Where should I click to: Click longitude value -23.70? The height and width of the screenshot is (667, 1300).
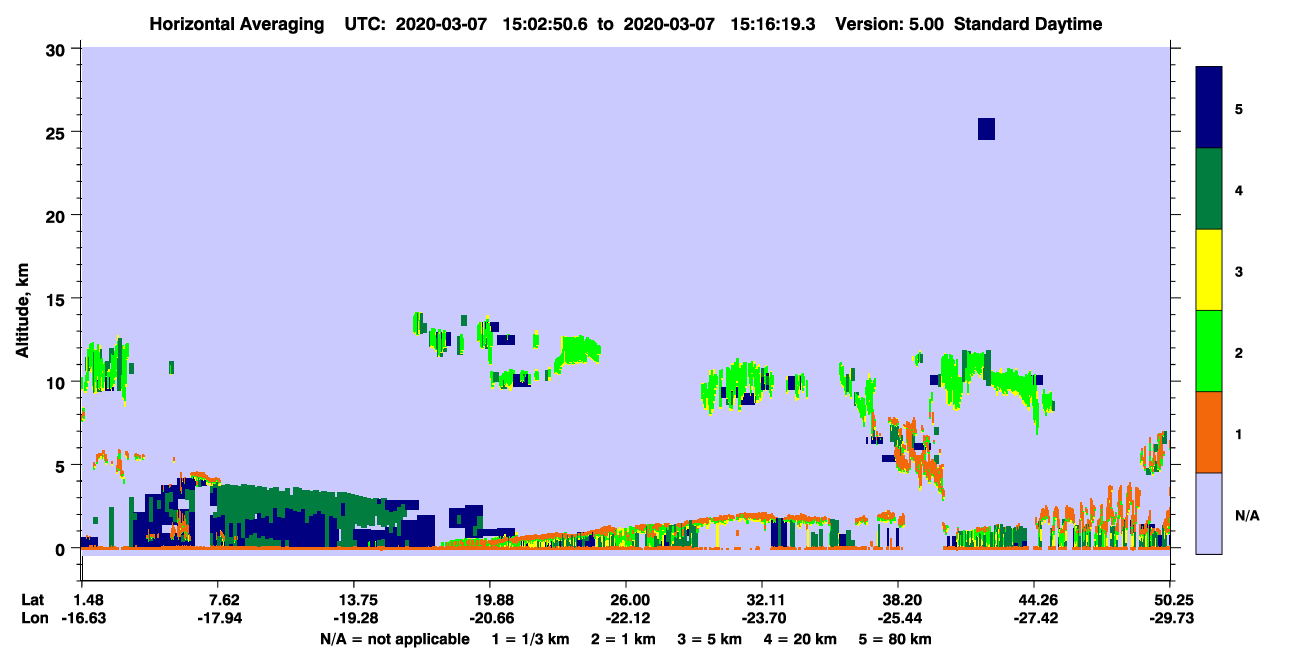click(x=762, y=618)
